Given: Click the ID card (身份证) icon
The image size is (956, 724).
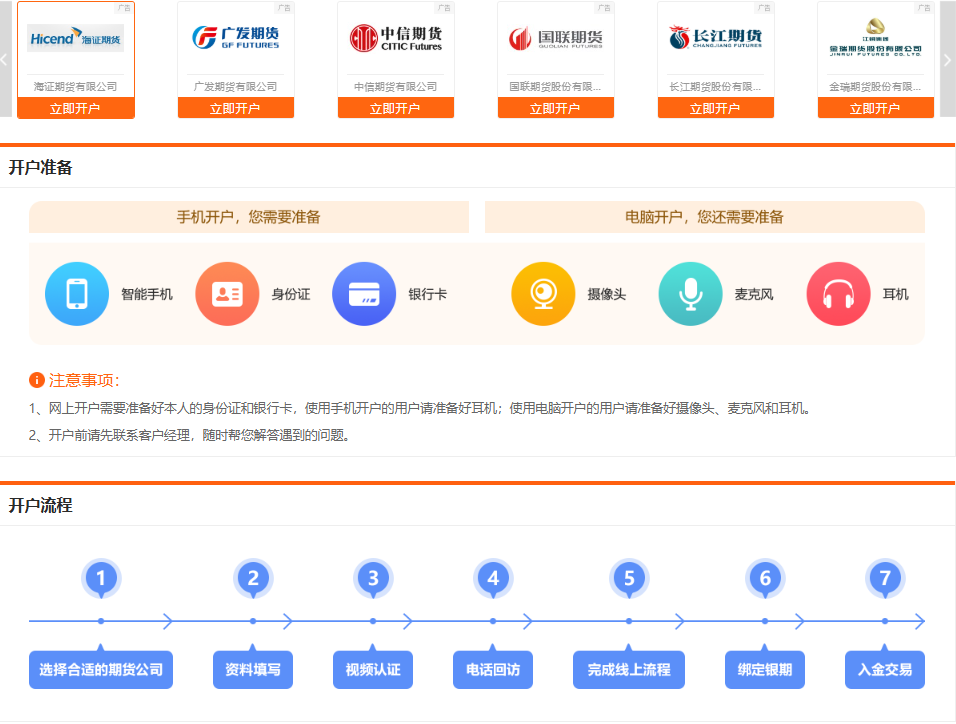Looking at the screenshot, I should click(227, 294).
